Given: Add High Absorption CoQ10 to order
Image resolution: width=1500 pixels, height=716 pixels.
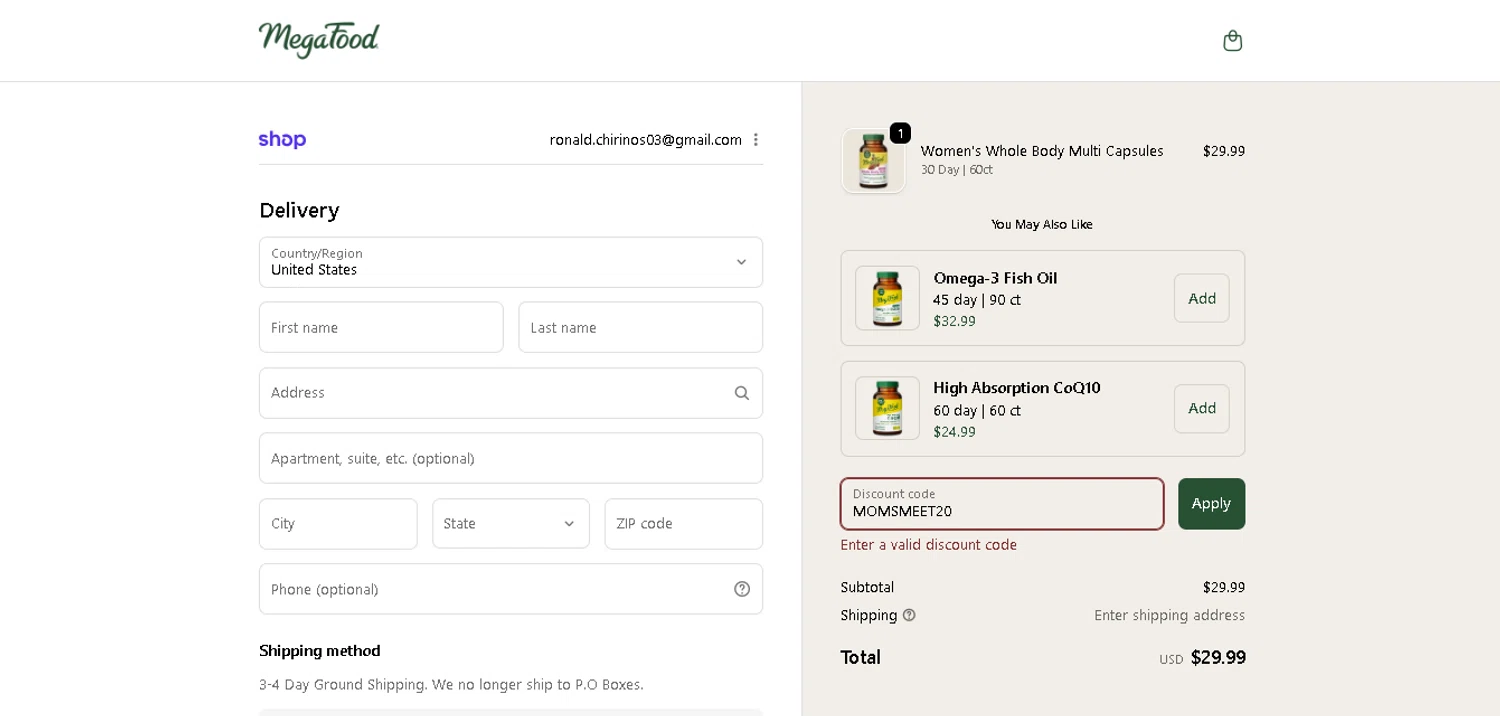Looking at the screenshot, I should pos(1202,408).
